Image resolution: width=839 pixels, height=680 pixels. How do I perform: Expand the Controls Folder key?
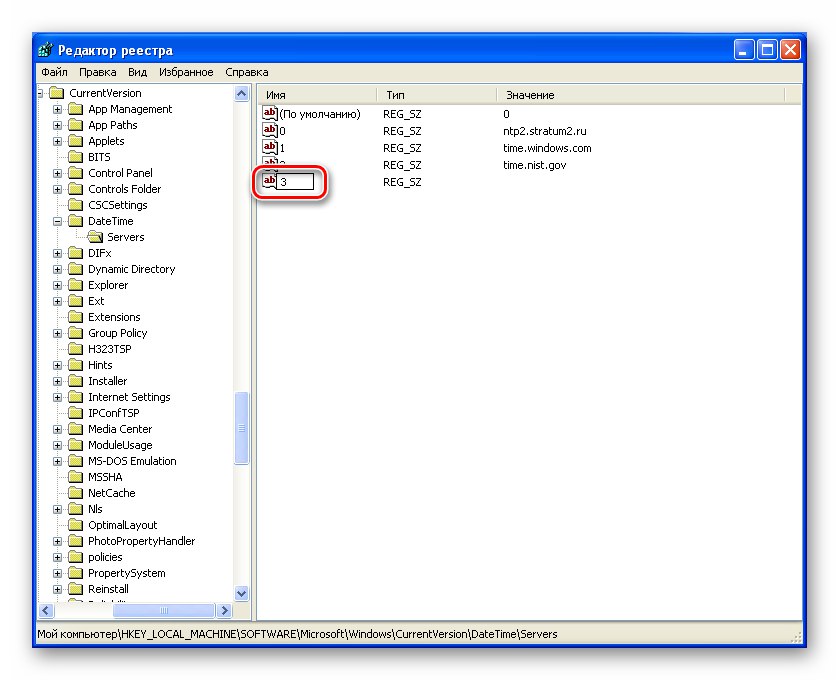coord(57,189)
